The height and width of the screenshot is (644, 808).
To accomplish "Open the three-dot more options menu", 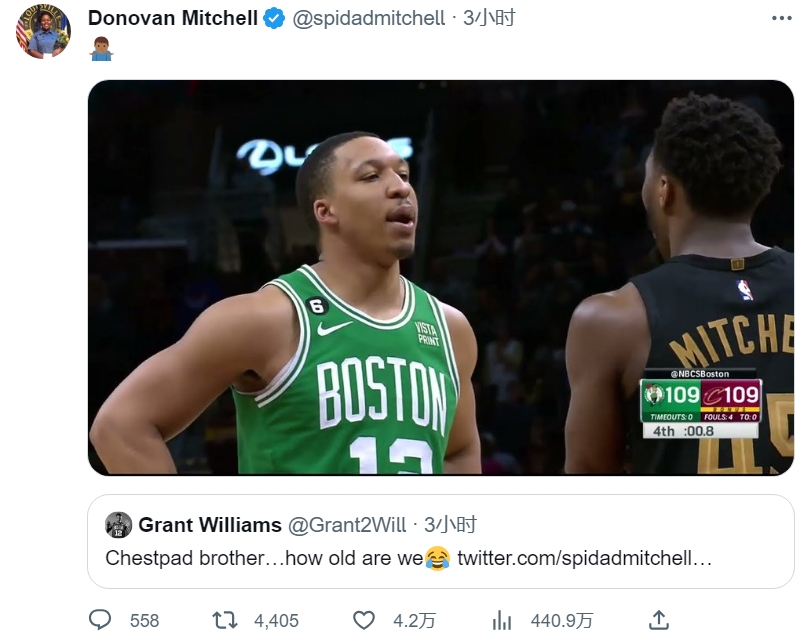I will (781, 19).
